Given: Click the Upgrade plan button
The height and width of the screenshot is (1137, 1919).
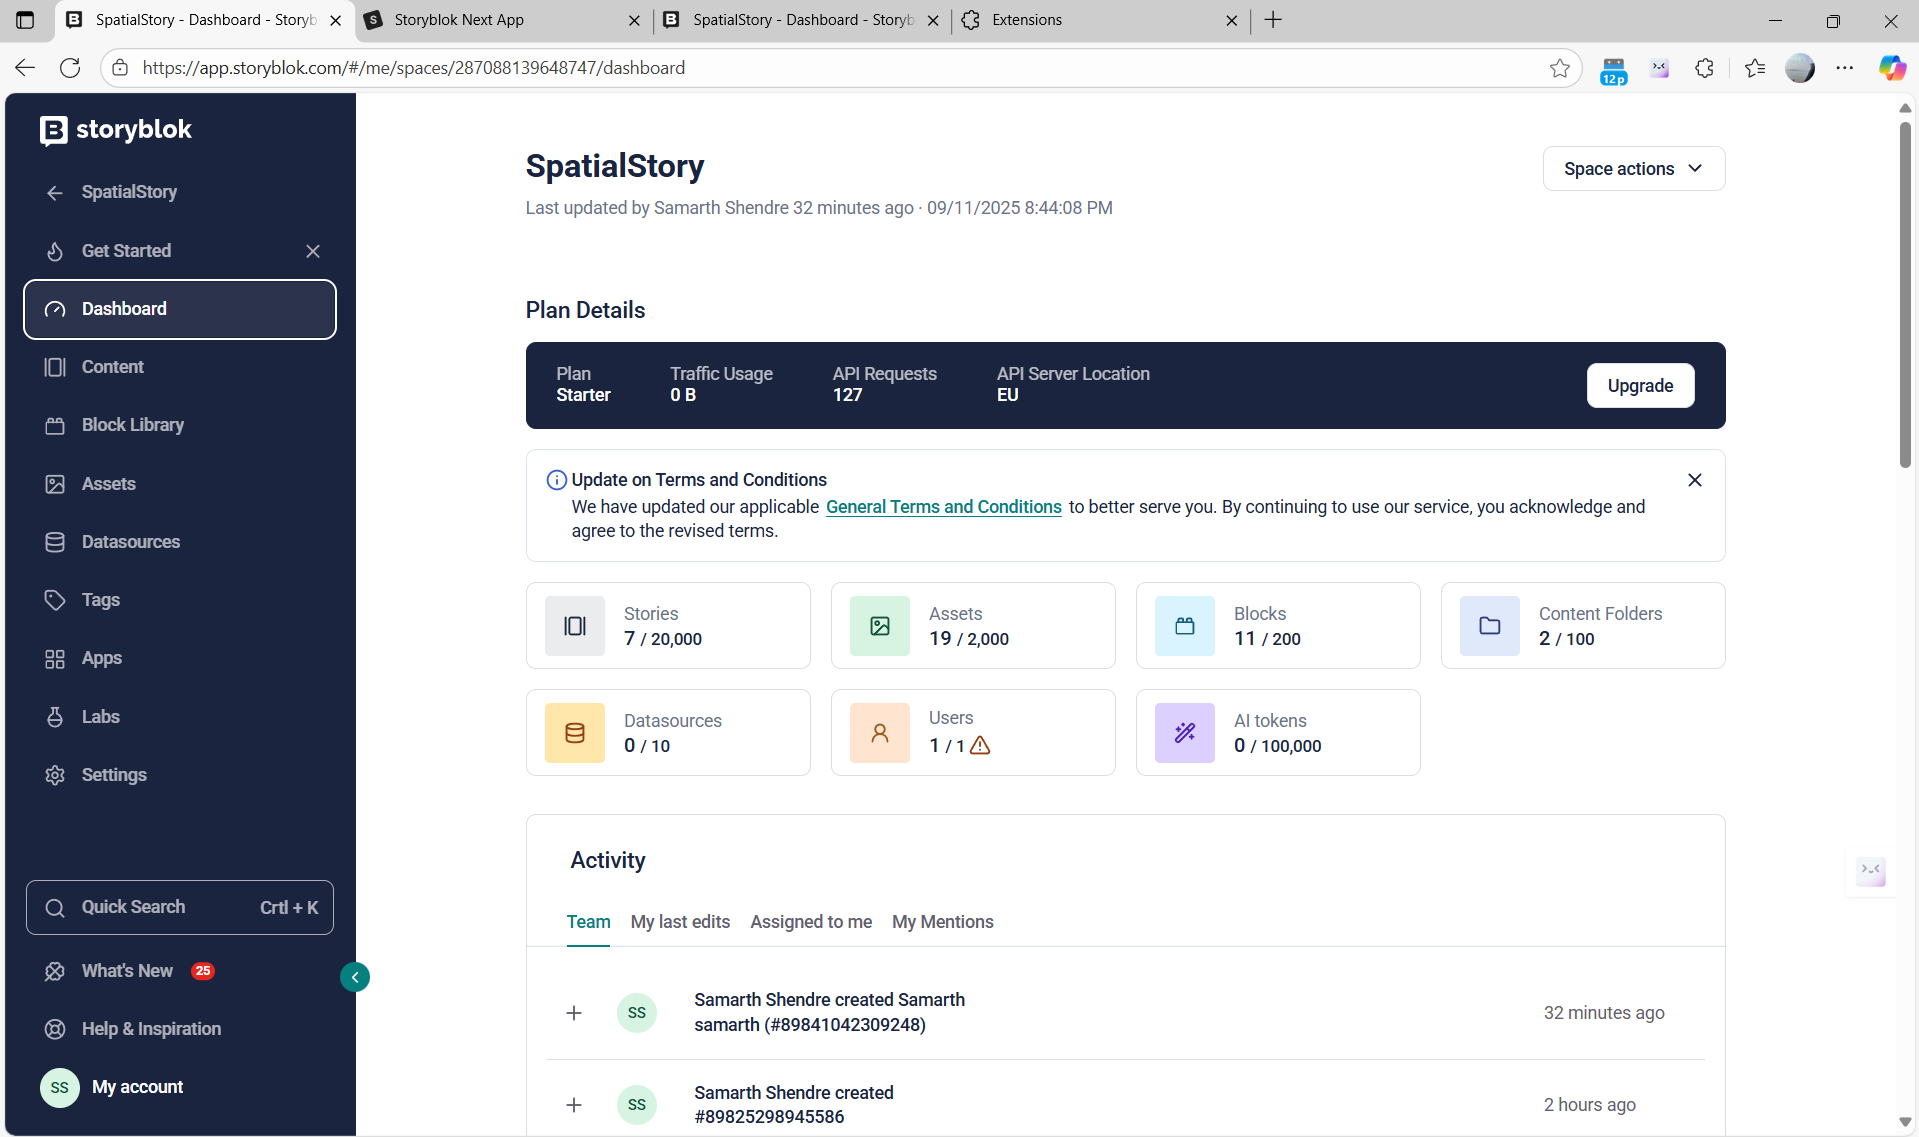Looking at the screenshot, I should pyautogui.click(x=1640, y=386).
